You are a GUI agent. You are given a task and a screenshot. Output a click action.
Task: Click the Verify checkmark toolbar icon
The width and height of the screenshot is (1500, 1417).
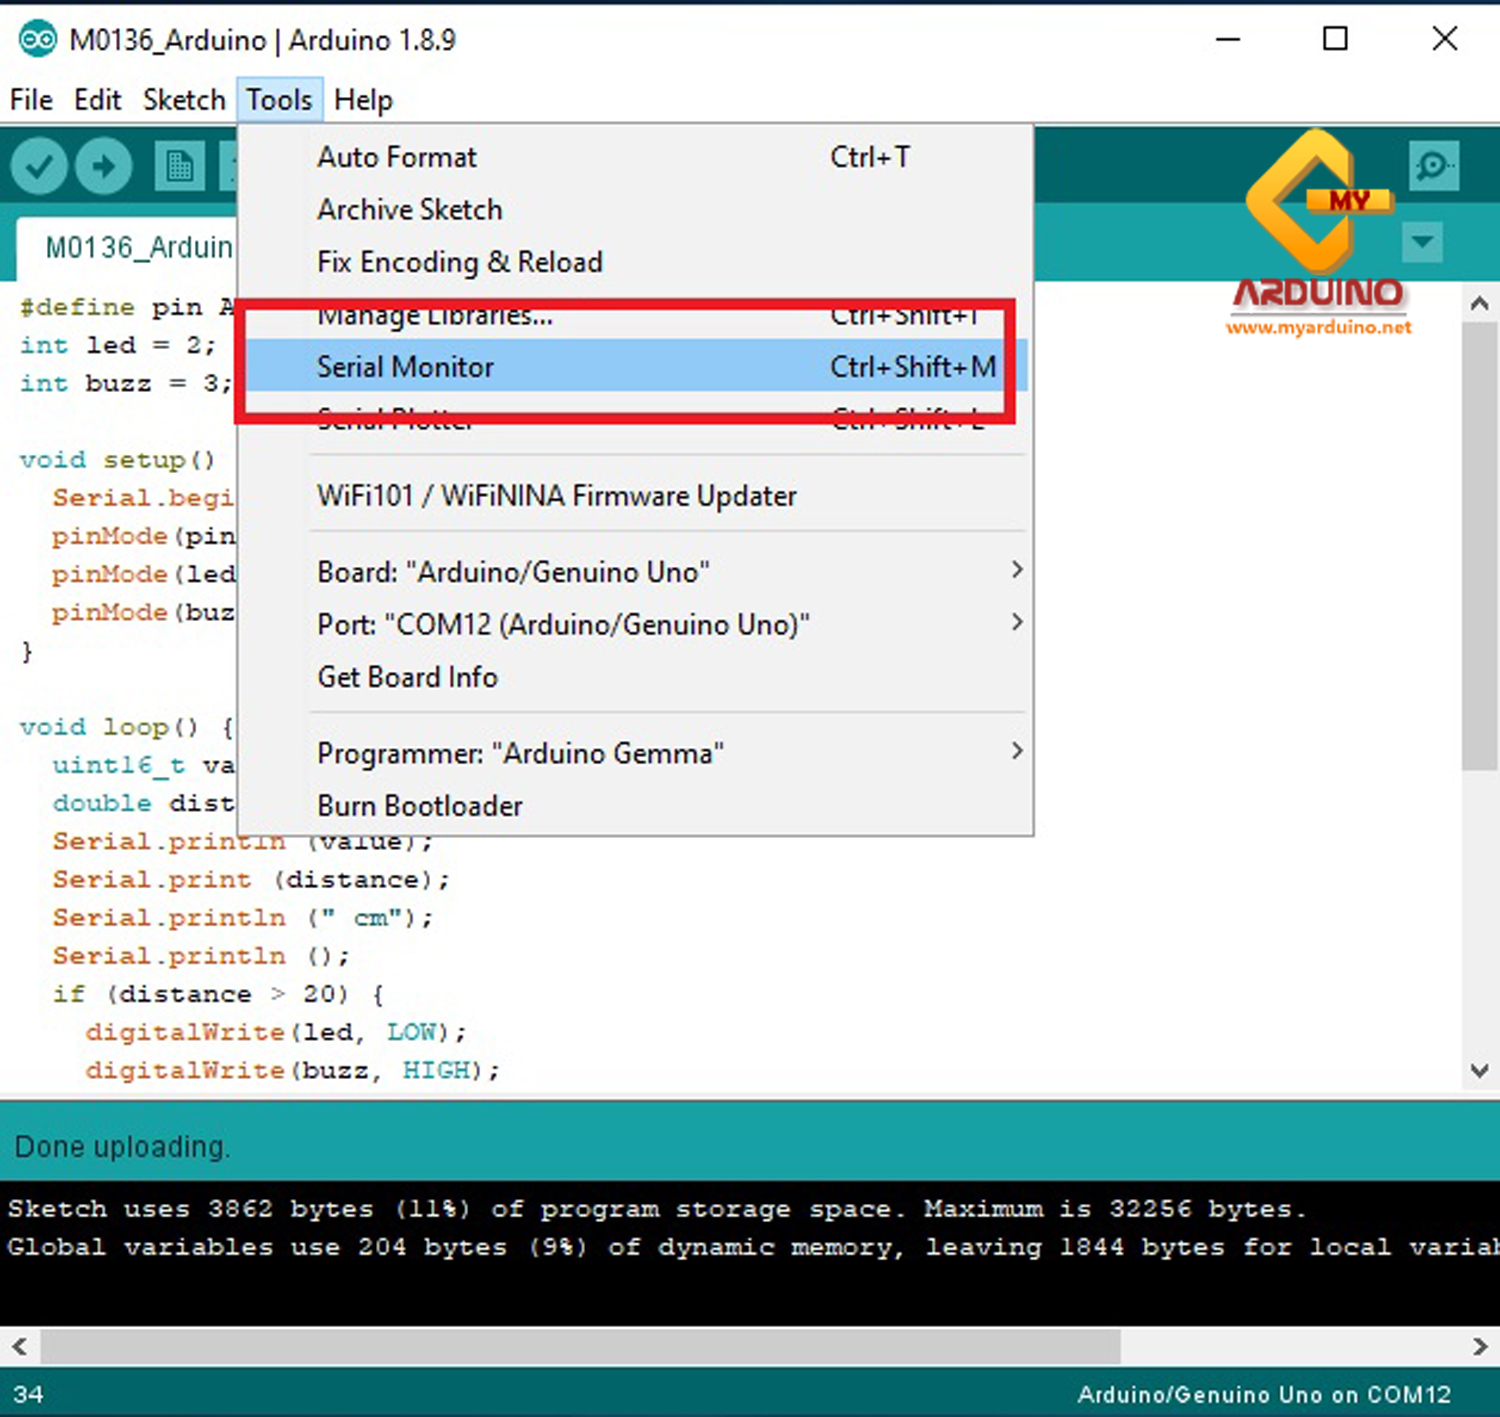tap(40, 166)
